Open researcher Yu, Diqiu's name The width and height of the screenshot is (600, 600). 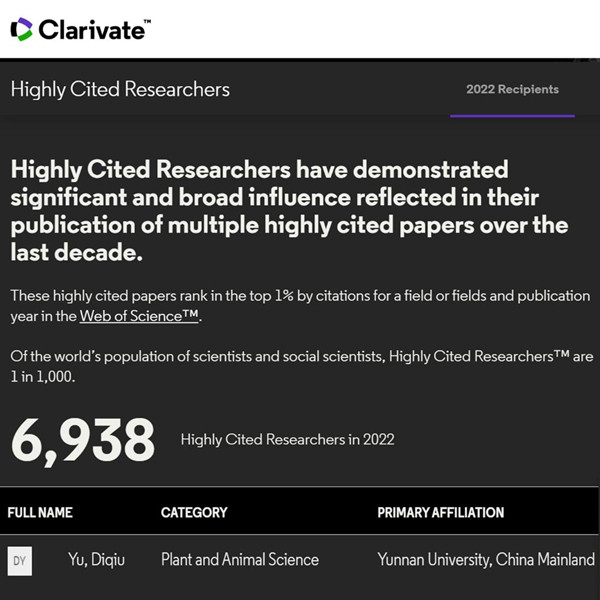click(x=99, y=560)
